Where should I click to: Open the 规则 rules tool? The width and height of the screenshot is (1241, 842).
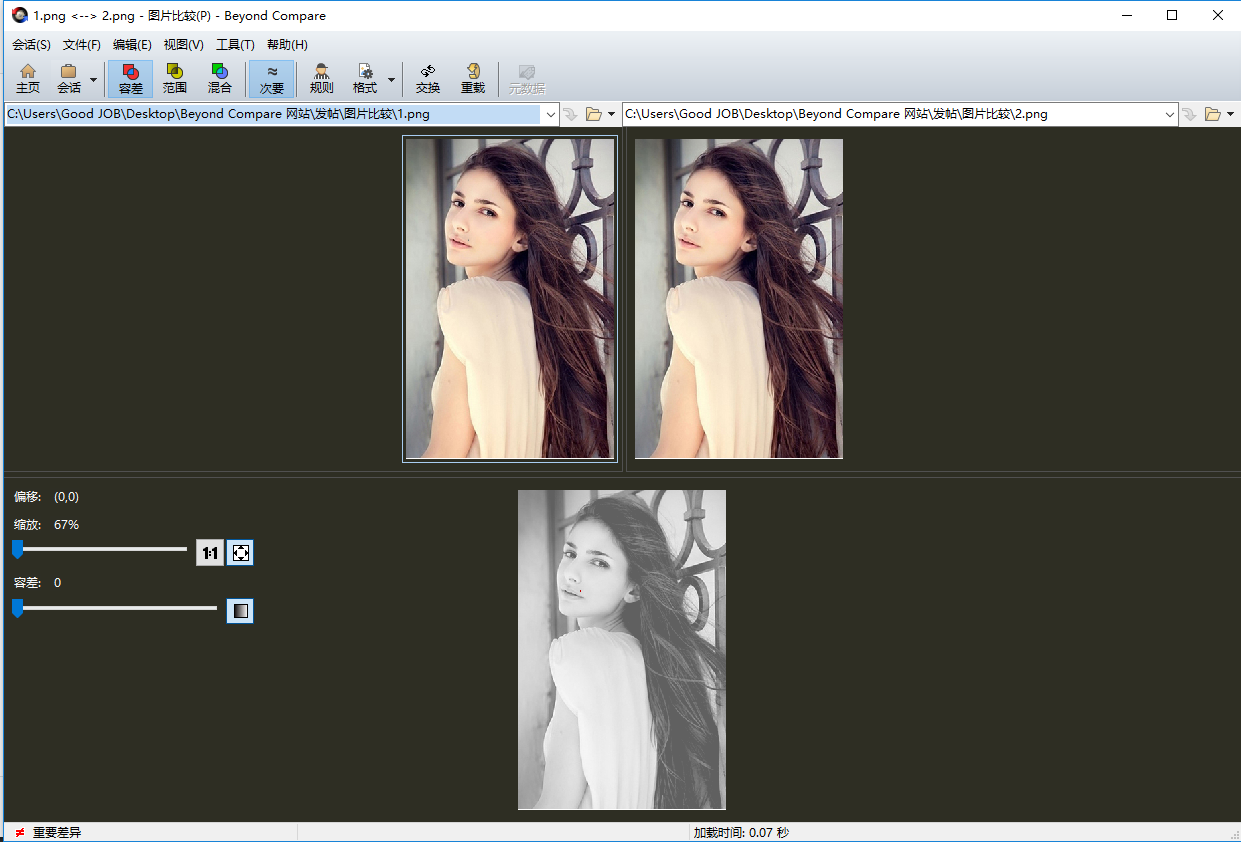click(321, 78)
